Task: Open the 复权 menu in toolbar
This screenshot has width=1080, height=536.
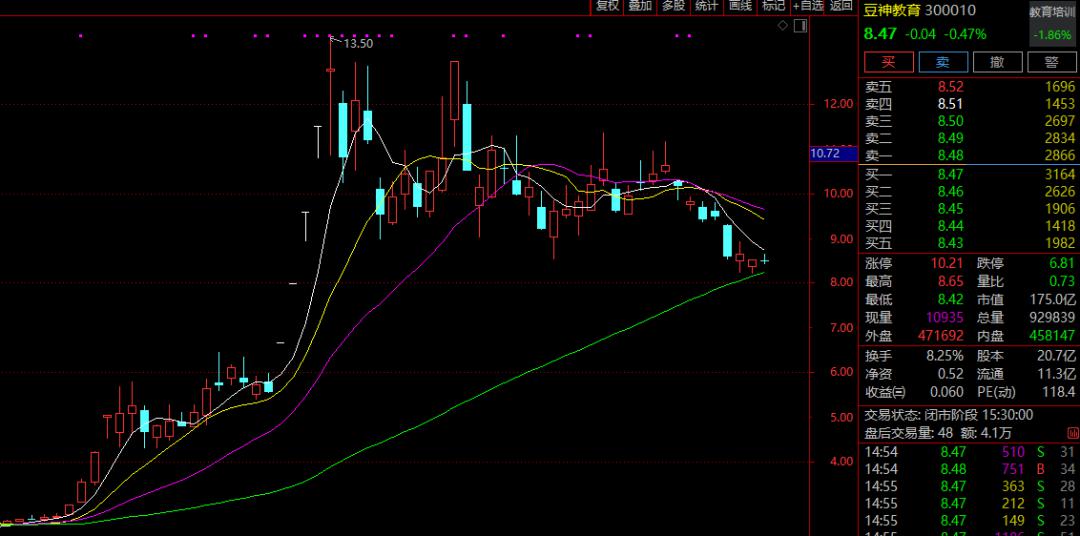Action: point(607,6)
